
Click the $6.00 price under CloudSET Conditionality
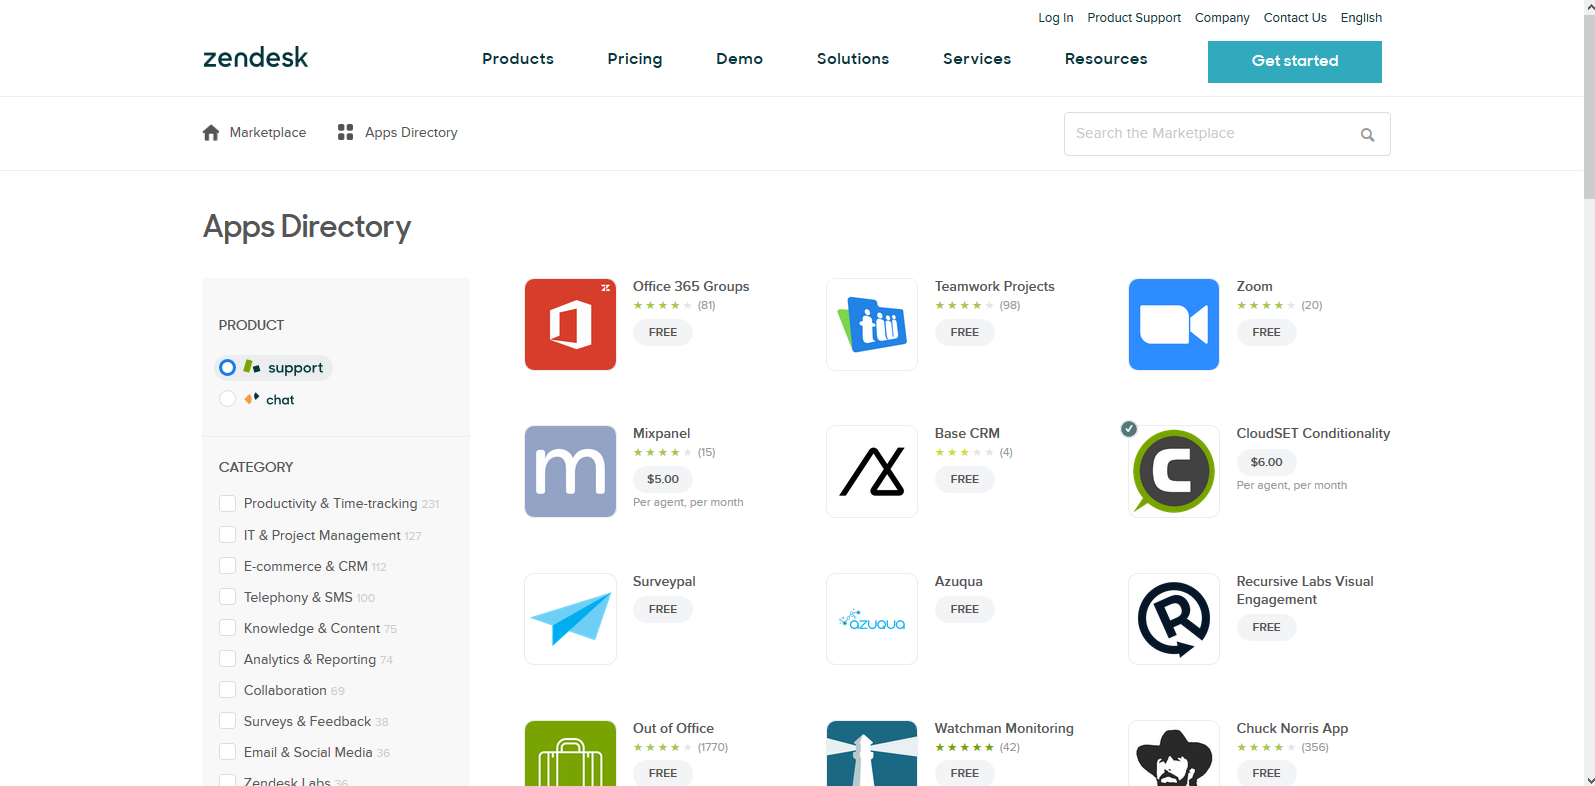(x=1267, y=462)
